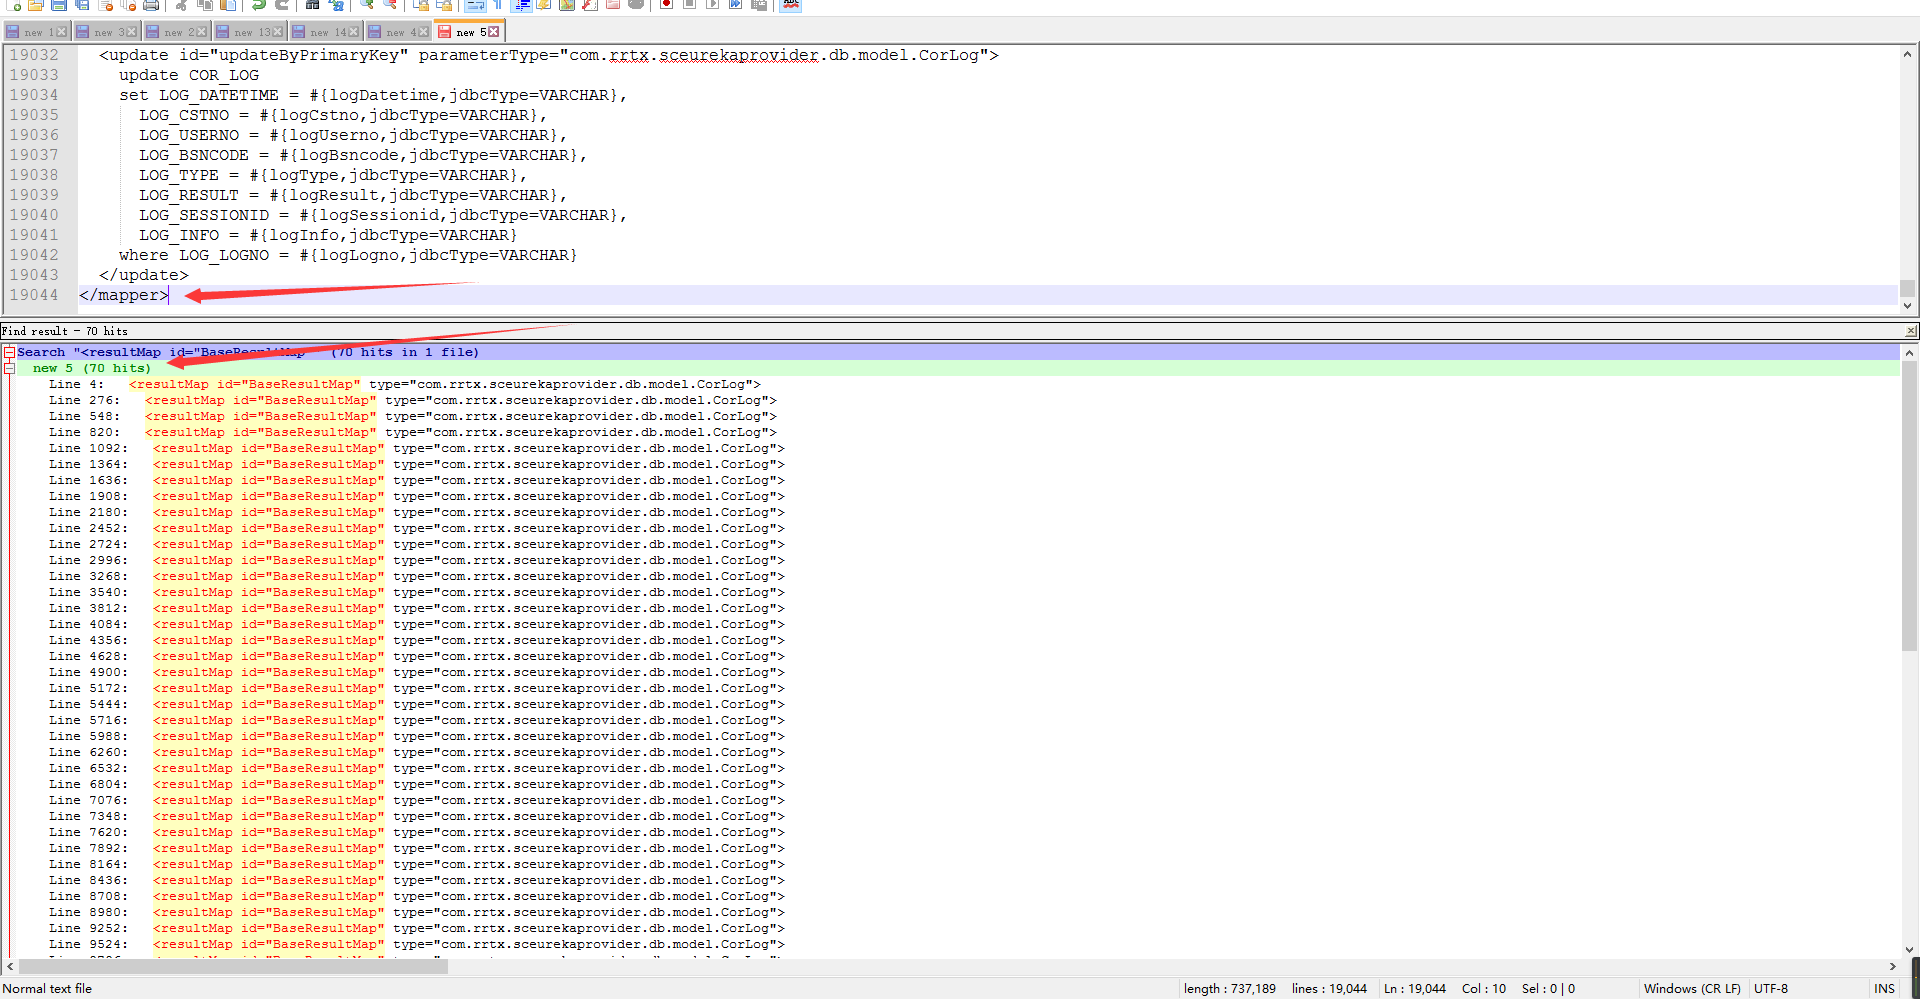Click the Find result scrollbar down arrow
This screenshot has height=999, width=1920.
pos(1909,950)
